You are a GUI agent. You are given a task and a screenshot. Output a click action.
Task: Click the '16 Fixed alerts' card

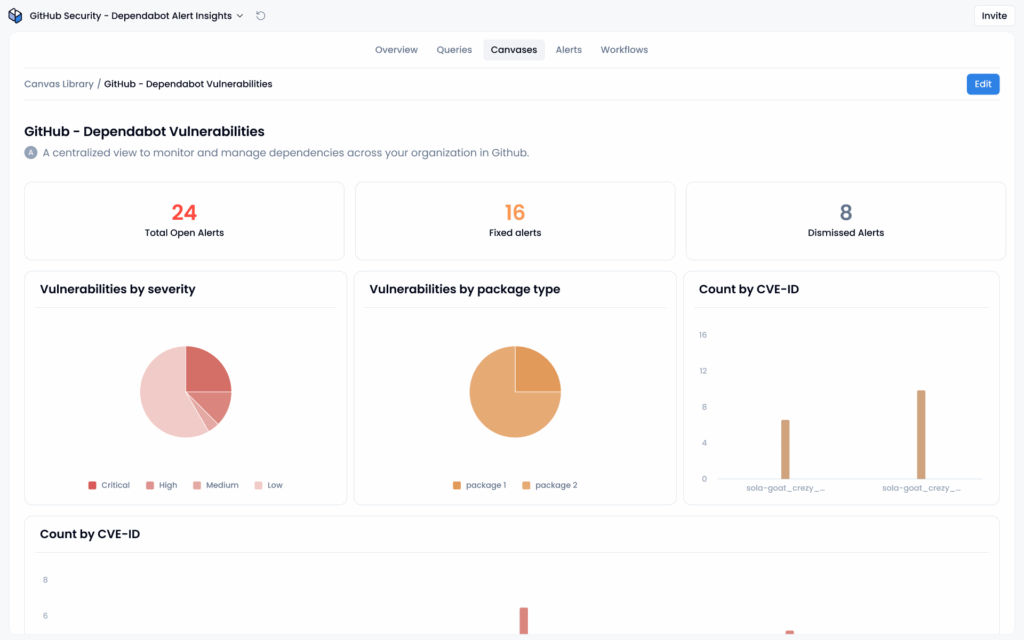515,220
